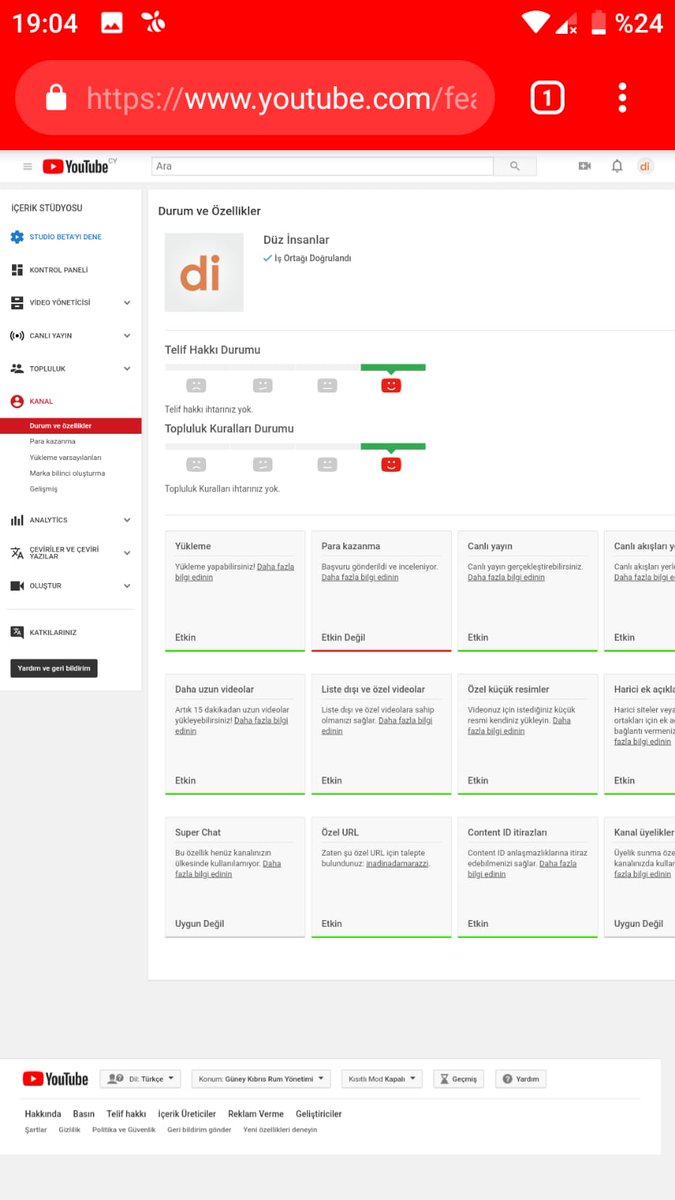Tap the padlock icon in address bar

click(x=56, y=98)
